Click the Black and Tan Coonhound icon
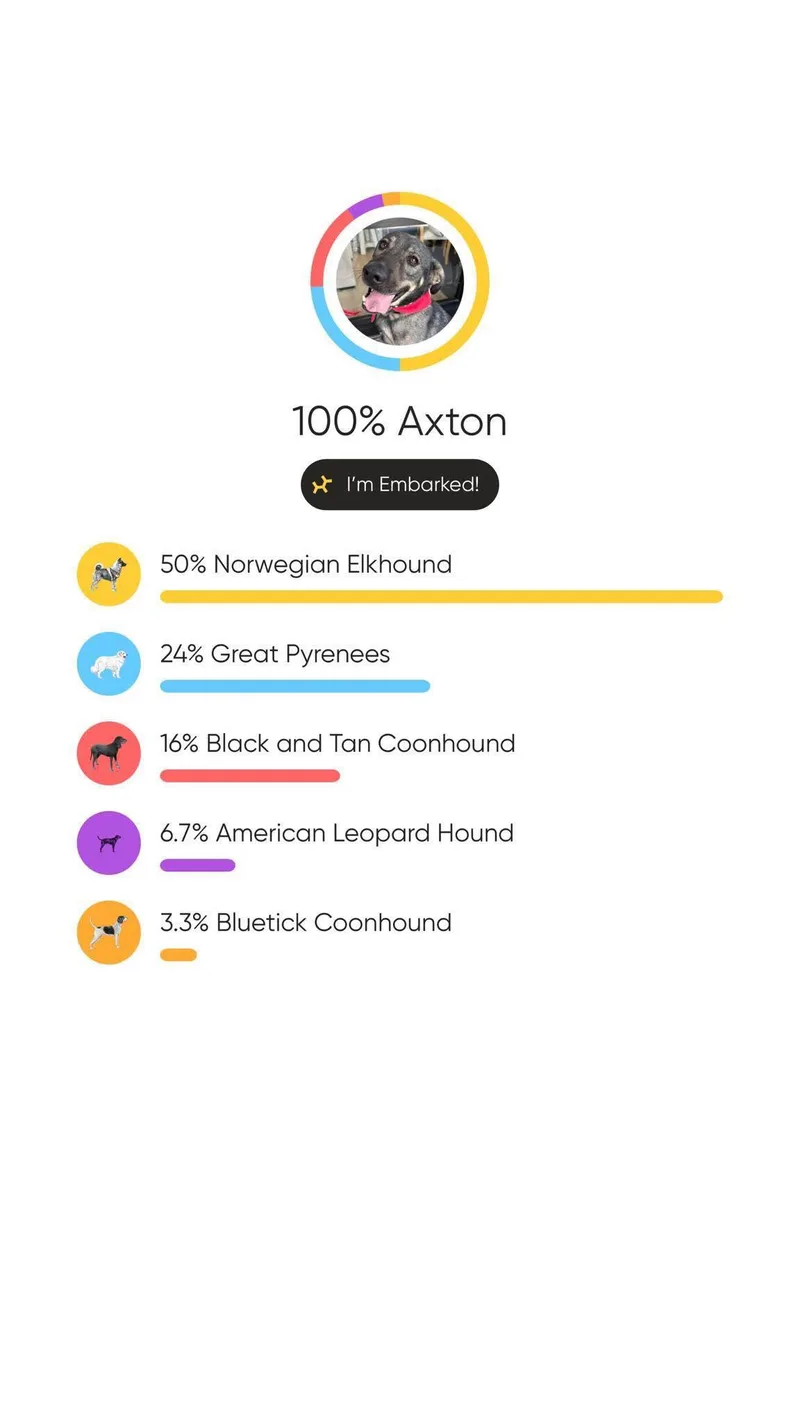The image size is (800, 1422). click(x=109, y=753)
